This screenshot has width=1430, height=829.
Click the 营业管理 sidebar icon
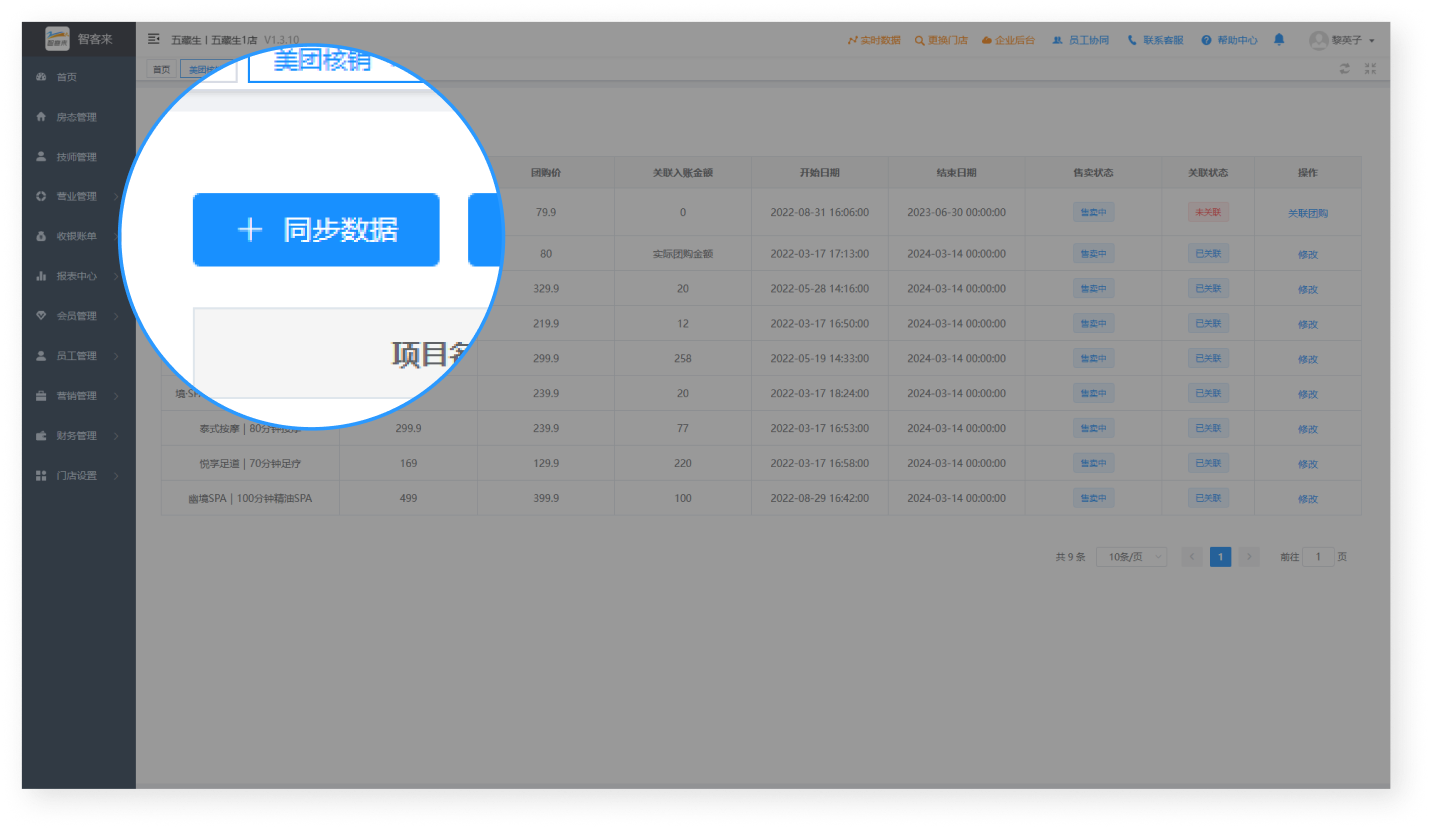click(41, 196)
